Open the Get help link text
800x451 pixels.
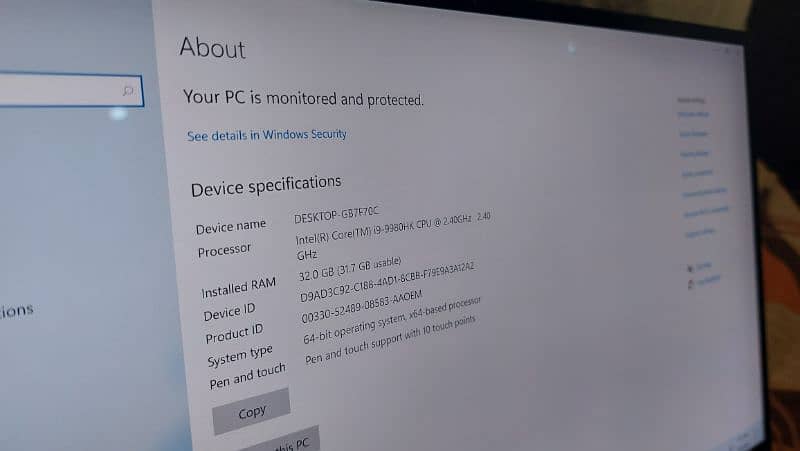705,265
